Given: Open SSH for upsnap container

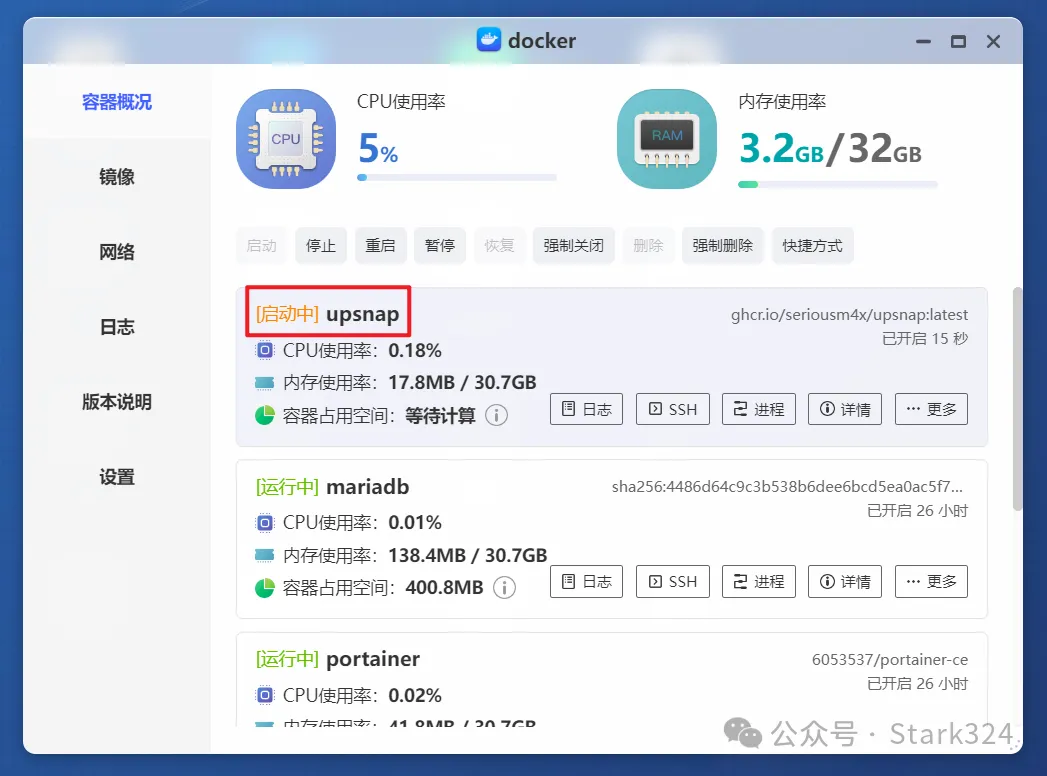Looking at the screenshot, I should tap(672, 409).
